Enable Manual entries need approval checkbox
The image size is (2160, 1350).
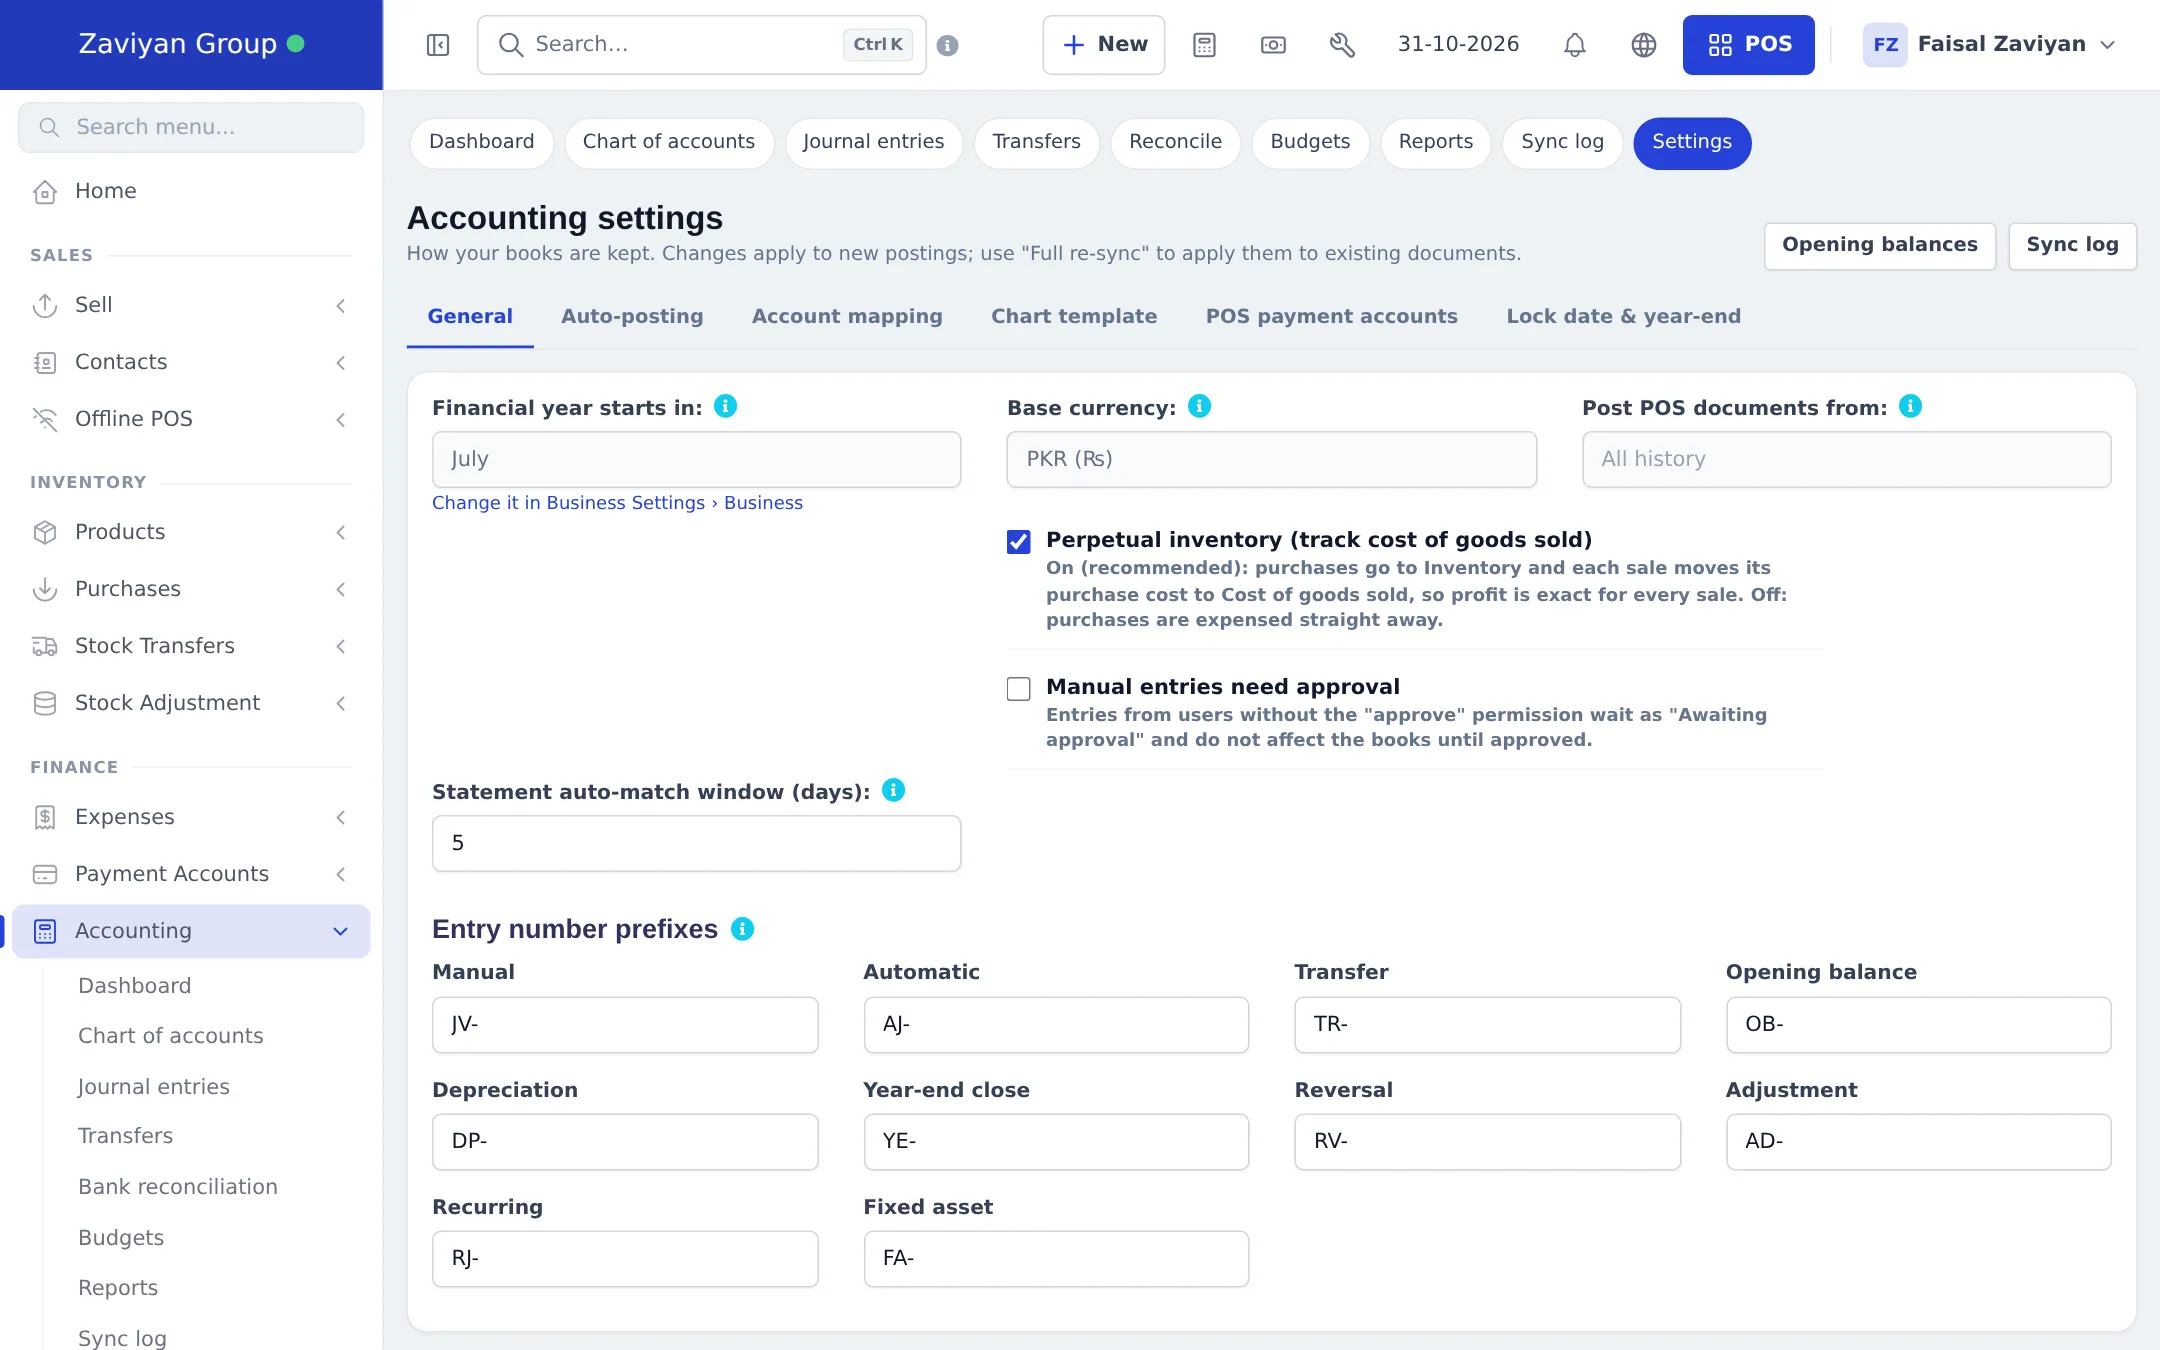coord(1019,689)
